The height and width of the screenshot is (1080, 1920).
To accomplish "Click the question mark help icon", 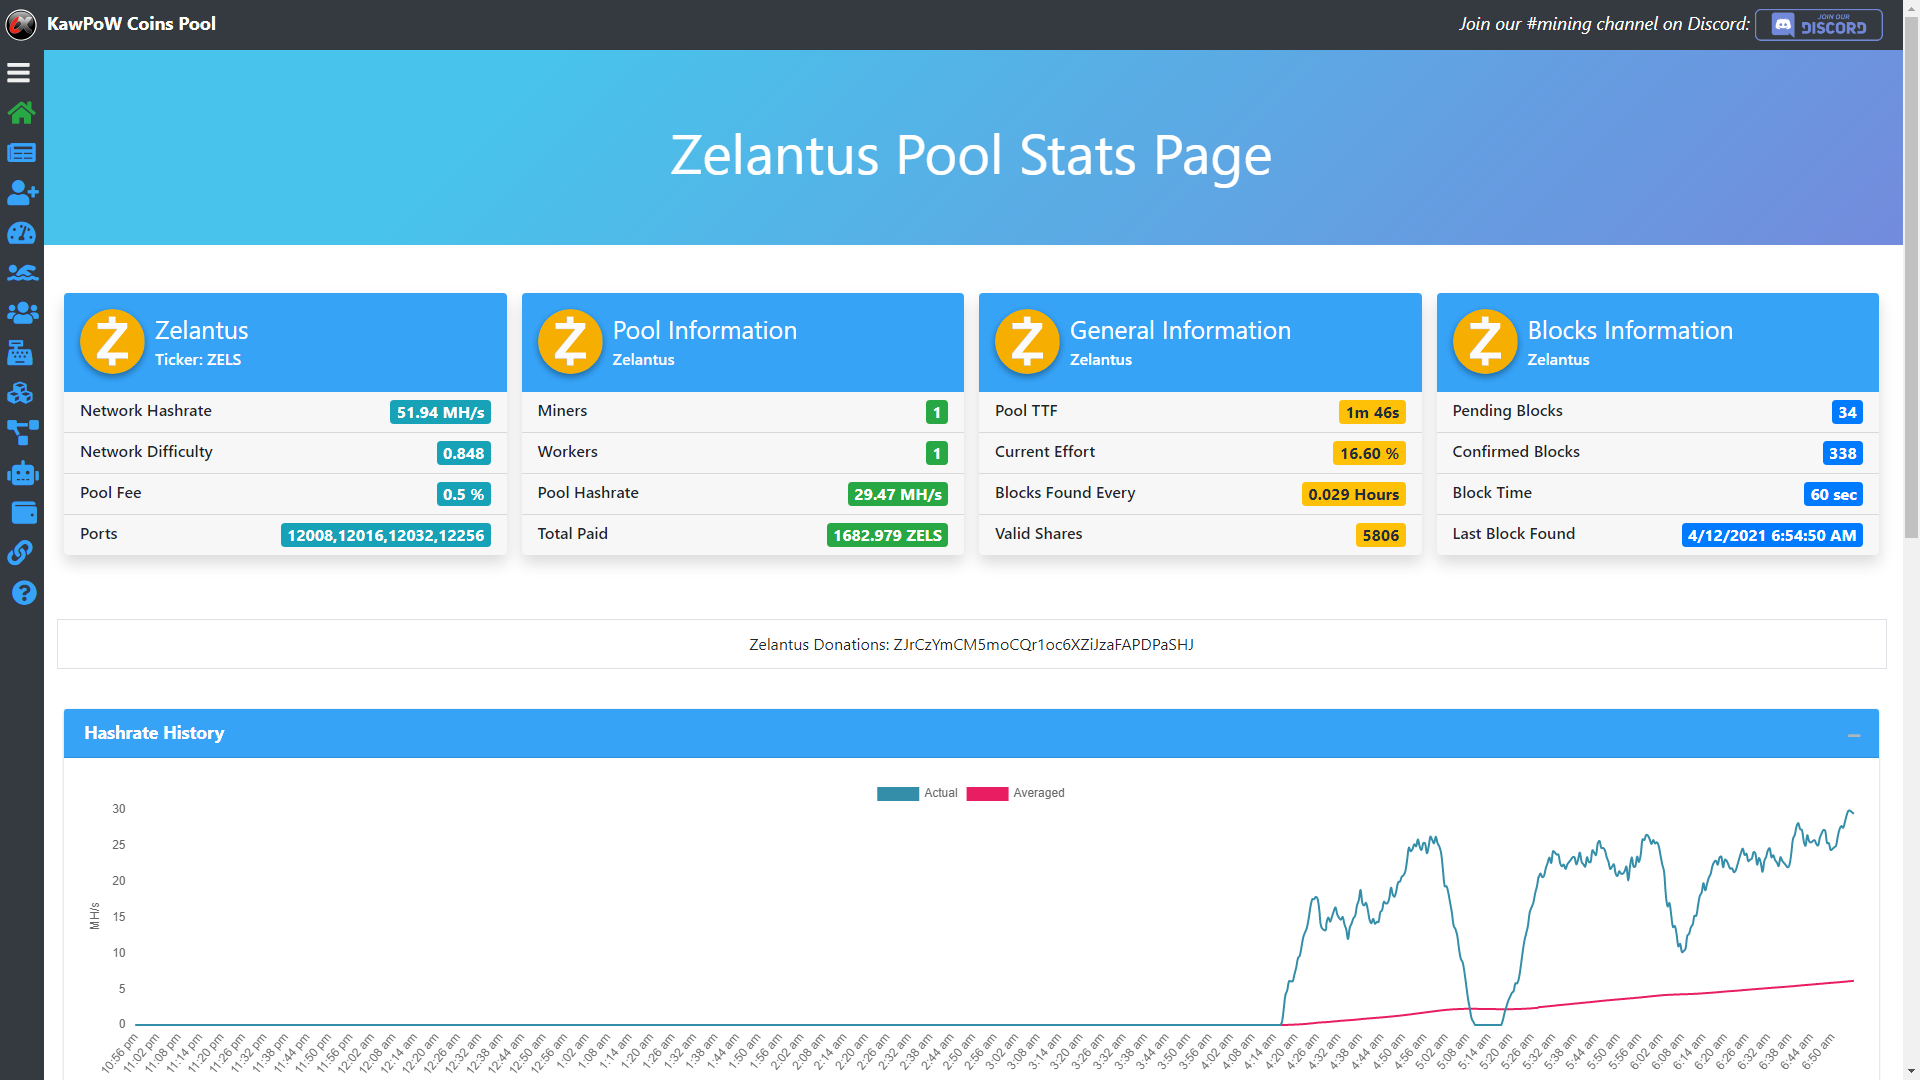I will pos(23,593).
